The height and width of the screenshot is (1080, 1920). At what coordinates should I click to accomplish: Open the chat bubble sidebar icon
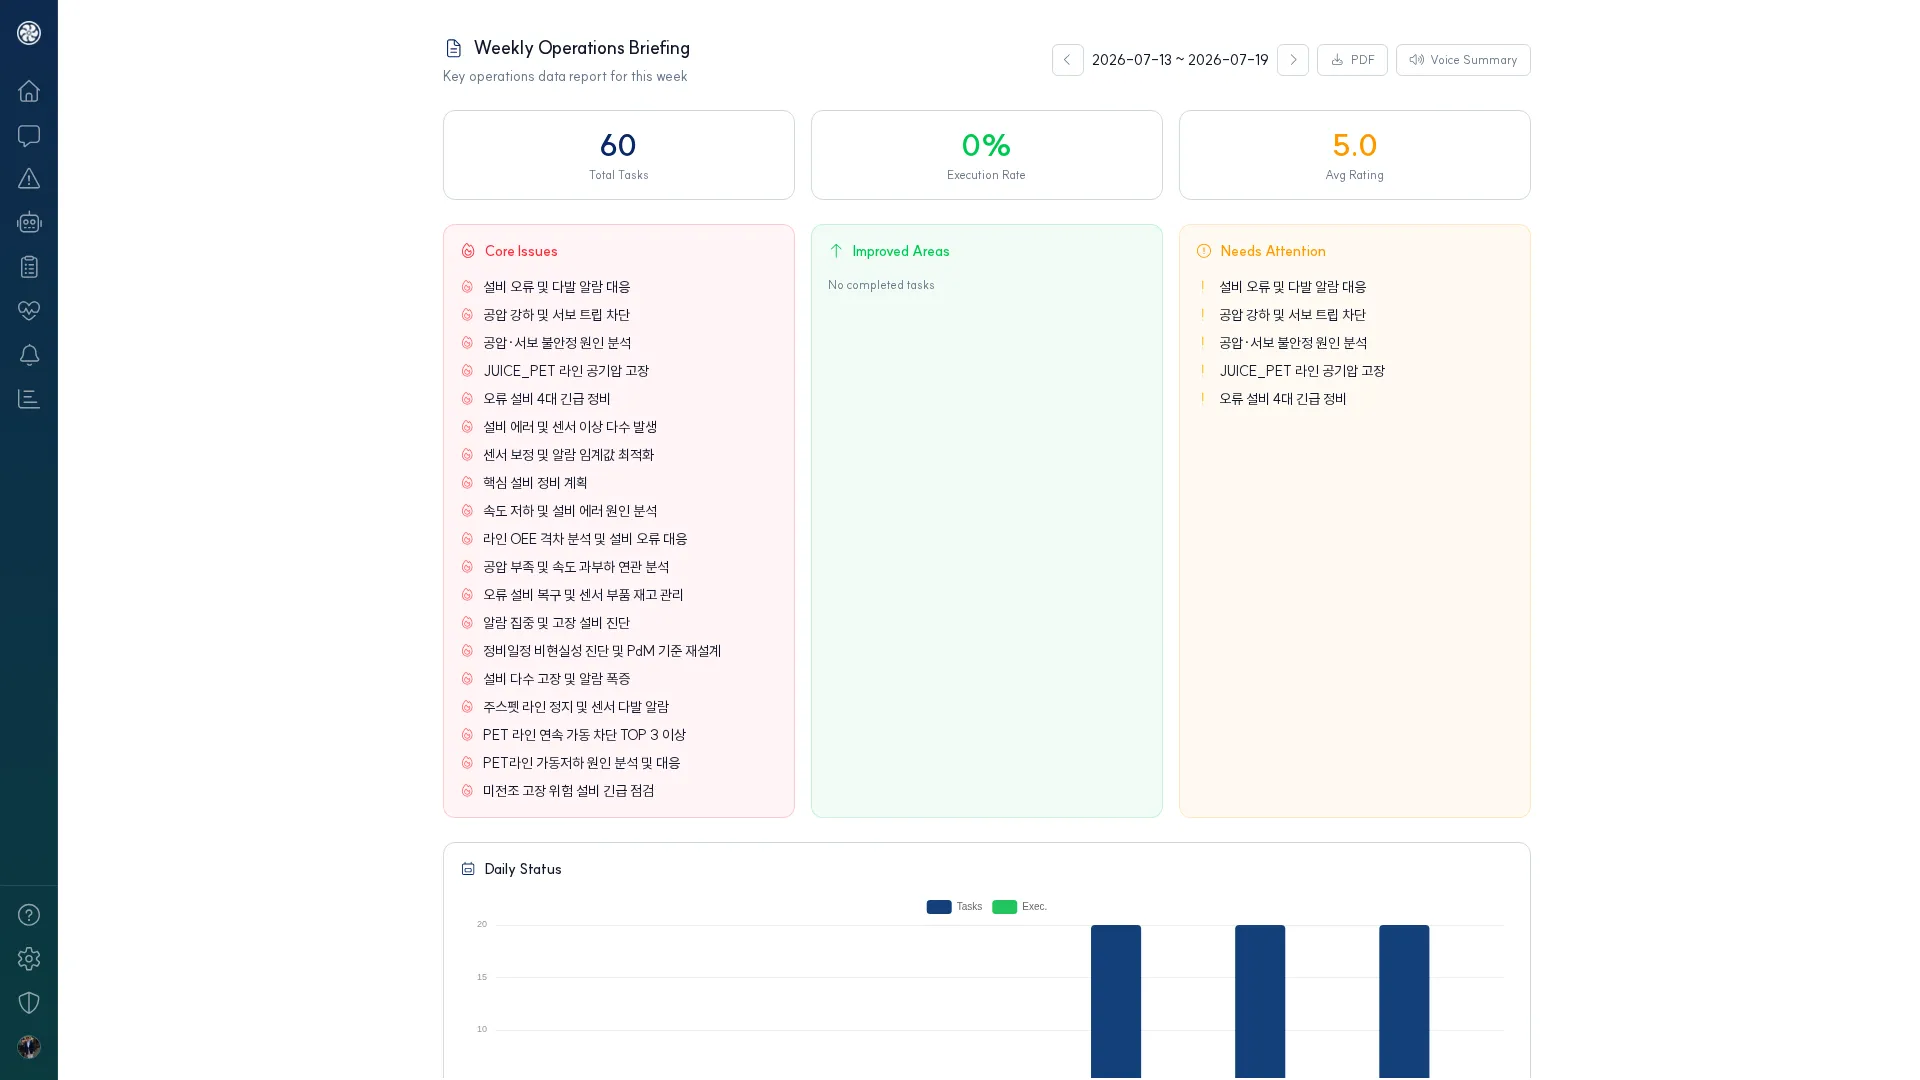pyautogui.click(x=29, y=135)
